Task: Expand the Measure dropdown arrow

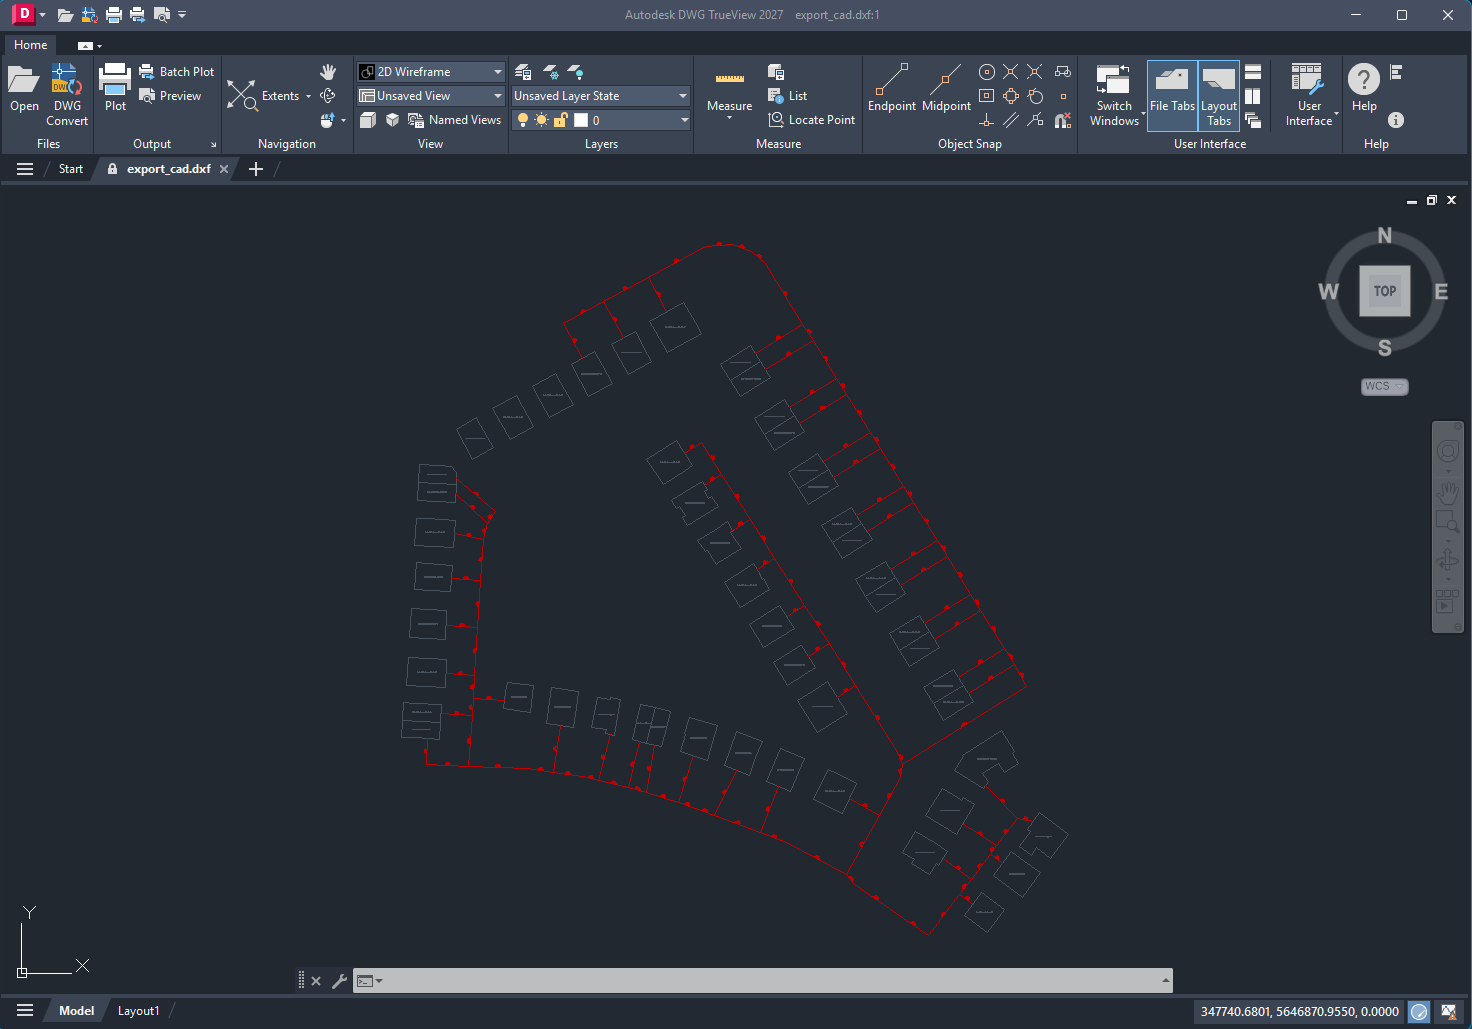Action: click(x=730, y=118)
